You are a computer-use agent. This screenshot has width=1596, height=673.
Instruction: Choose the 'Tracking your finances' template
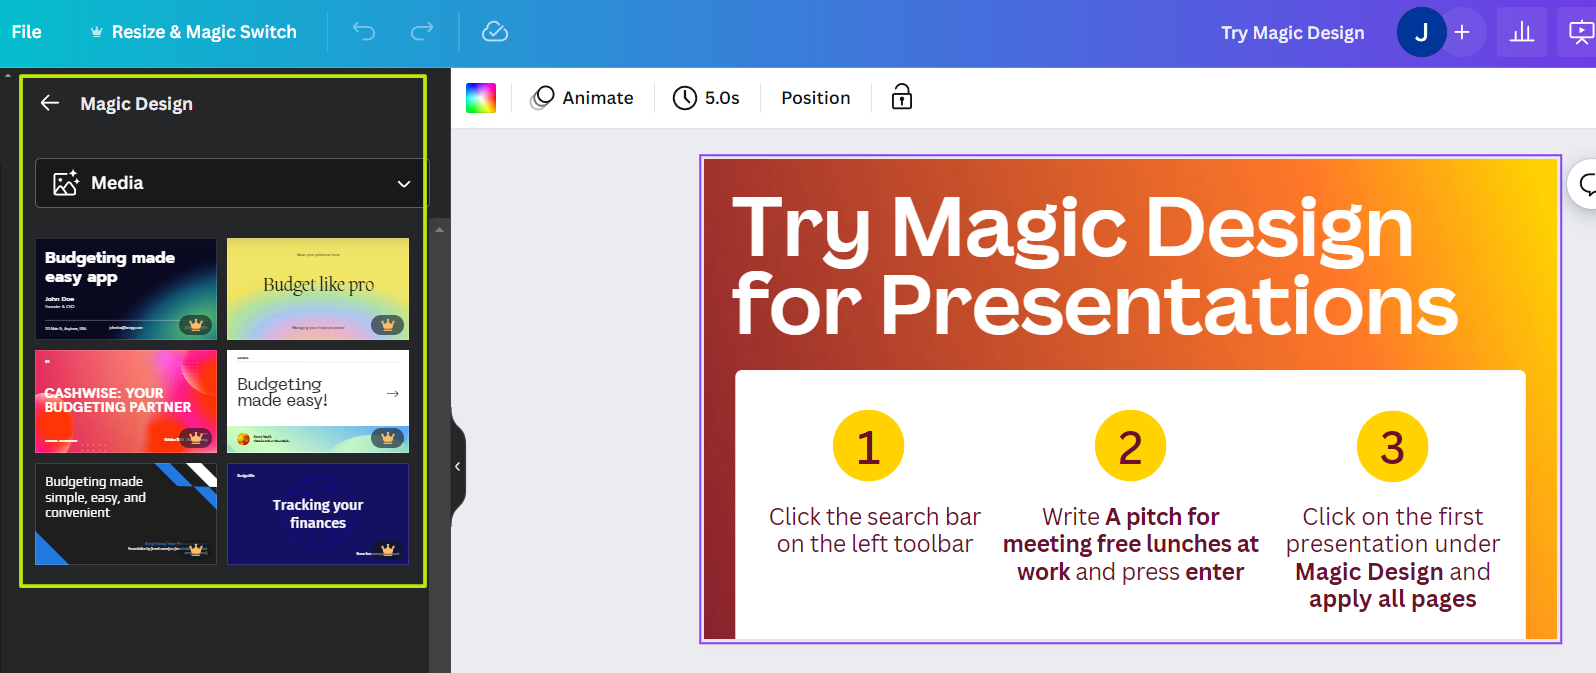(318, 514)
